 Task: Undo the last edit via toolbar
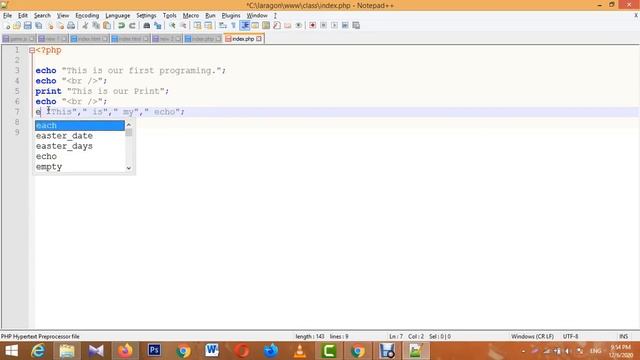[121, 25]
